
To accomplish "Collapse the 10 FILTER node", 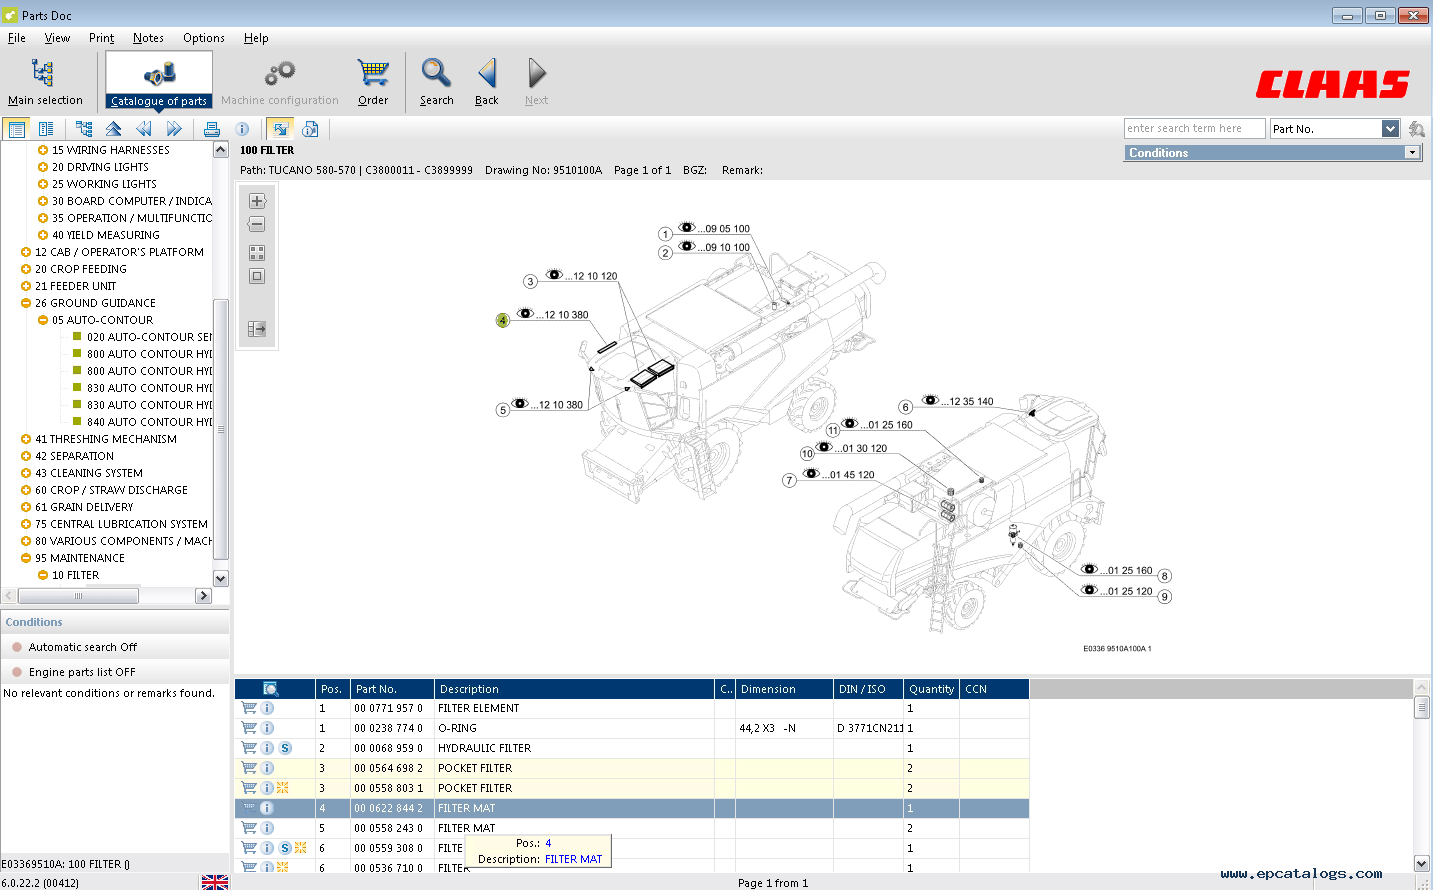I will (x=43, y=575).
